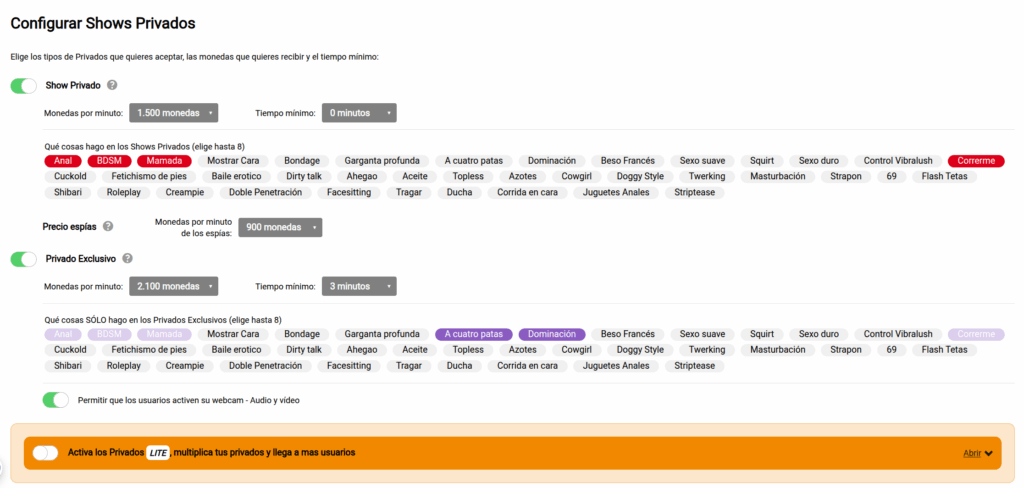Image resolution: width=1024 pixels, height=488 pixels.
Task: Select Roleplay tag under Privados Exclusivos
Action: tap(125, 366)
